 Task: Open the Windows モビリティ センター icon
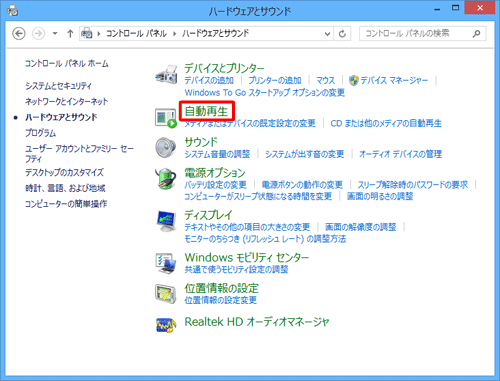click(166, 263)
